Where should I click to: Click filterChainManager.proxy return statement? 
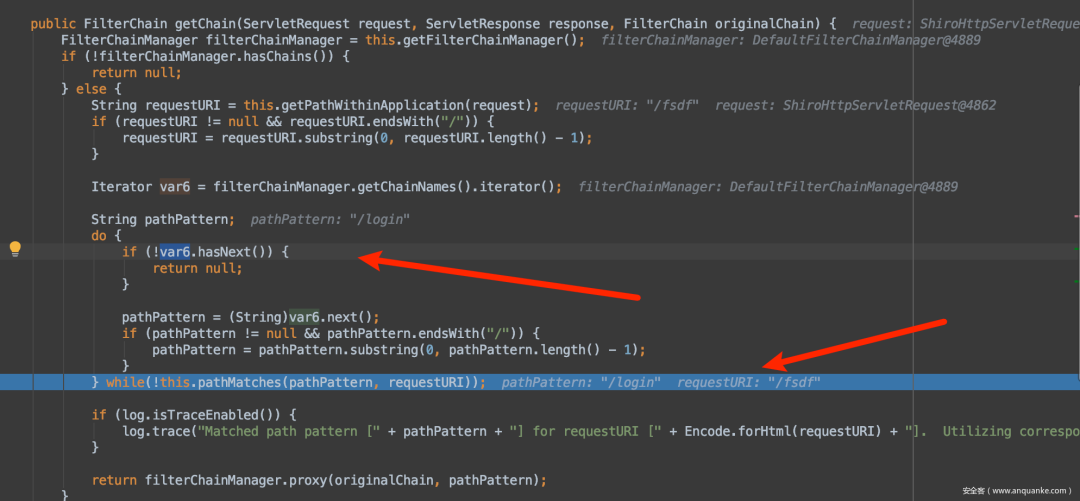coord(319,480)
